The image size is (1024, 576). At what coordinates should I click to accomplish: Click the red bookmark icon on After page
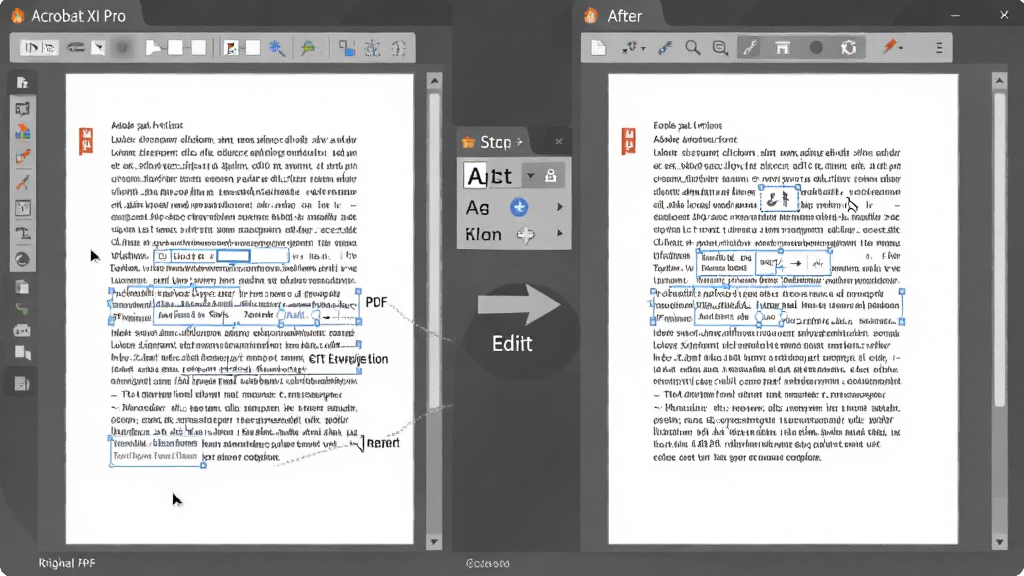[x=629, y=141]
